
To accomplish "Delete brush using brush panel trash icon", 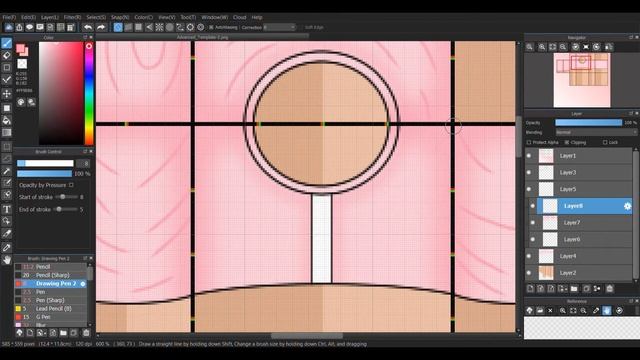I will tap(86, 333).
